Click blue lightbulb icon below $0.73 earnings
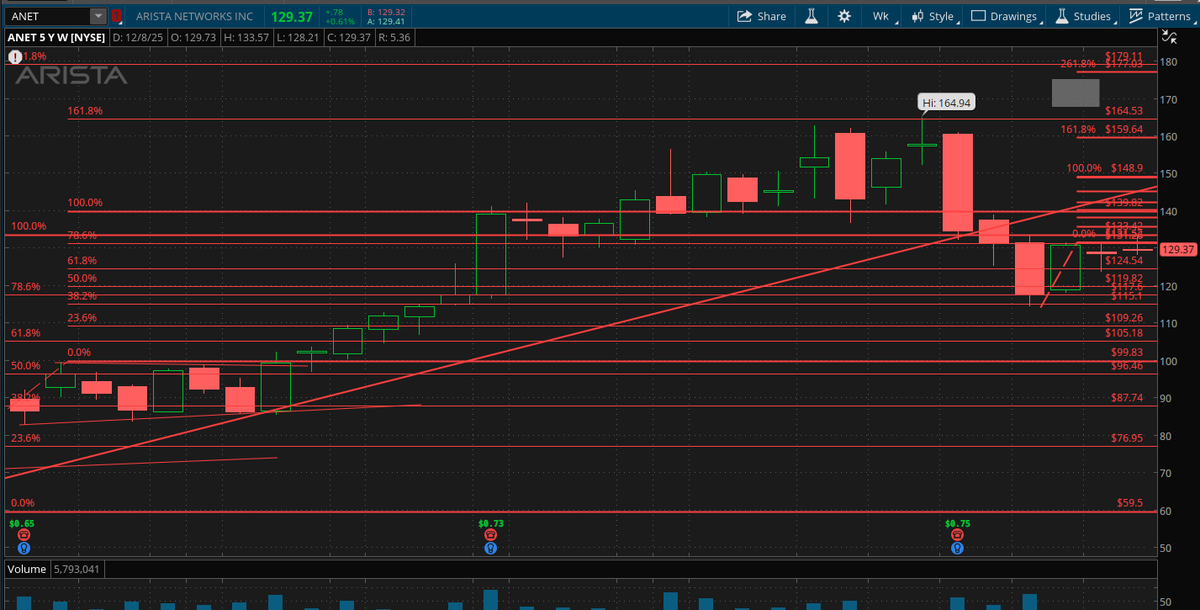The image size is (1200, 610). (490, 548)
